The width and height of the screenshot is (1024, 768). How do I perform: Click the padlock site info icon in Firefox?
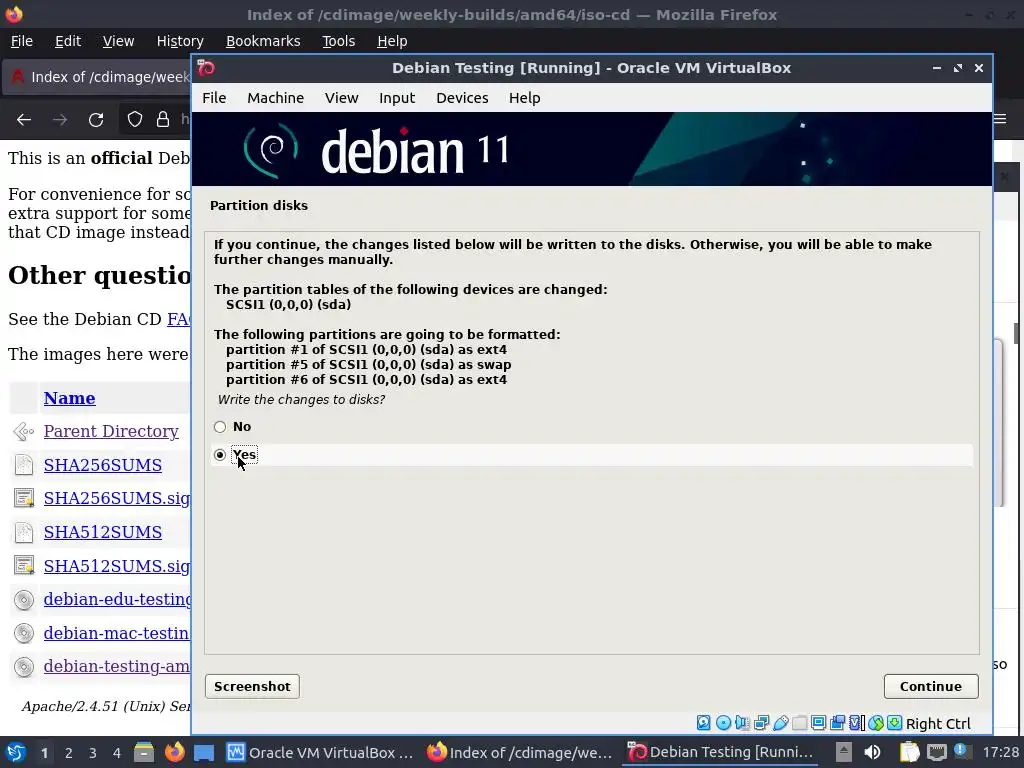pos(163,120)
